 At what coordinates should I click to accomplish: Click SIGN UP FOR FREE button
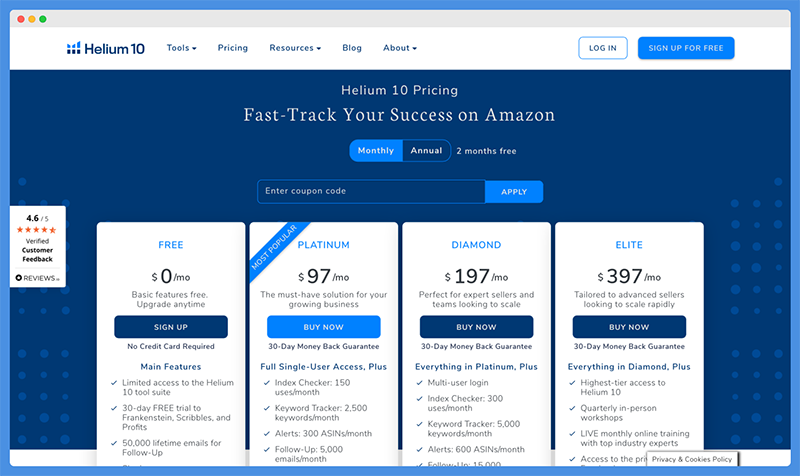click(686, 48)
